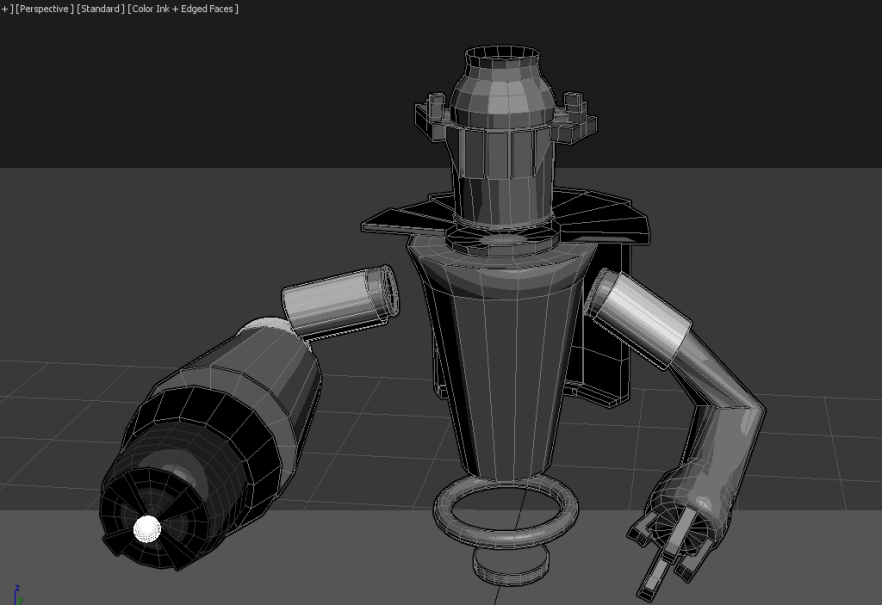Open the Color Ink + Edged Faces menu
This screenshot has width=882, height=605.
coord(183,9)
